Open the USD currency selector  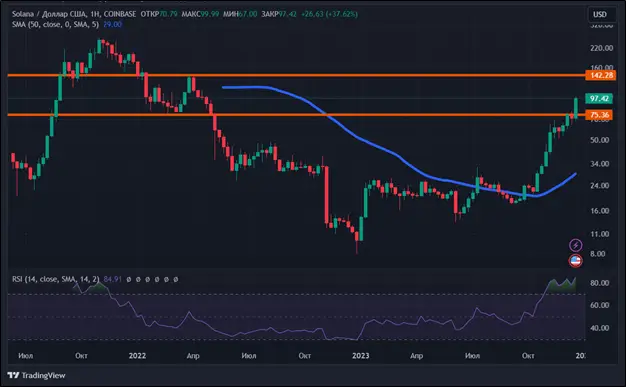(600, 14)
